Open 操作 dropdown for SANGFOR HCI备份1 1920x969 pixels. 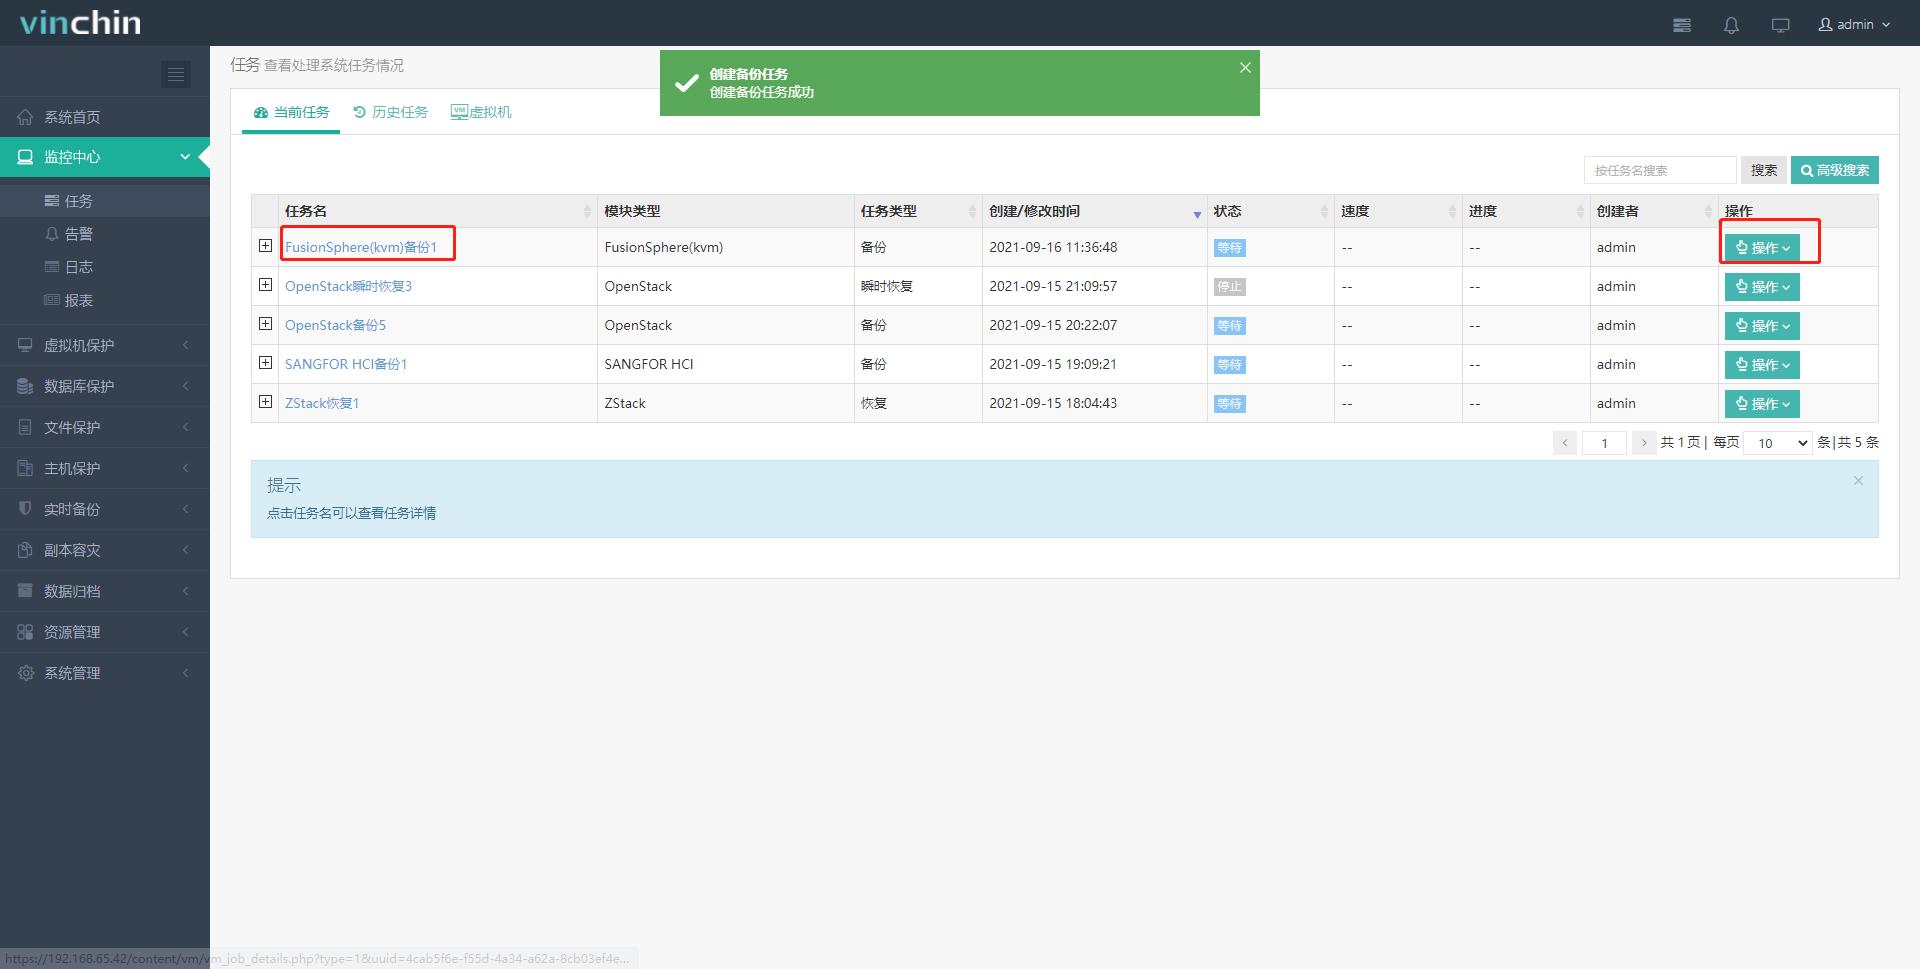pos(1761,365)
